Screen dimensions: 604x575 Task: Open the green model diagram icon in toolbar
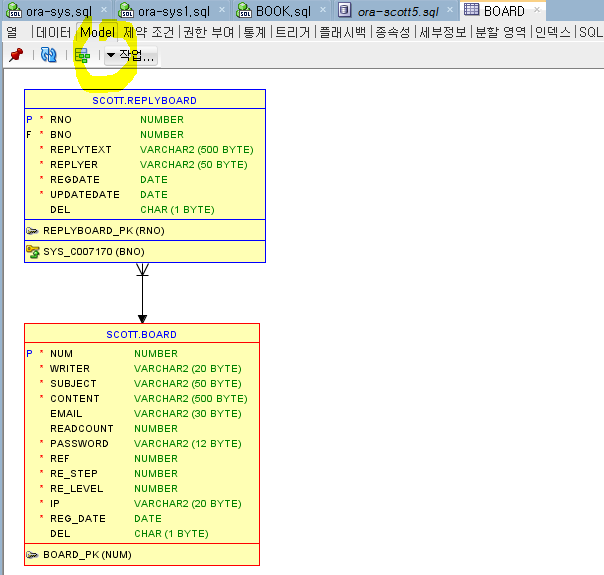82,56
